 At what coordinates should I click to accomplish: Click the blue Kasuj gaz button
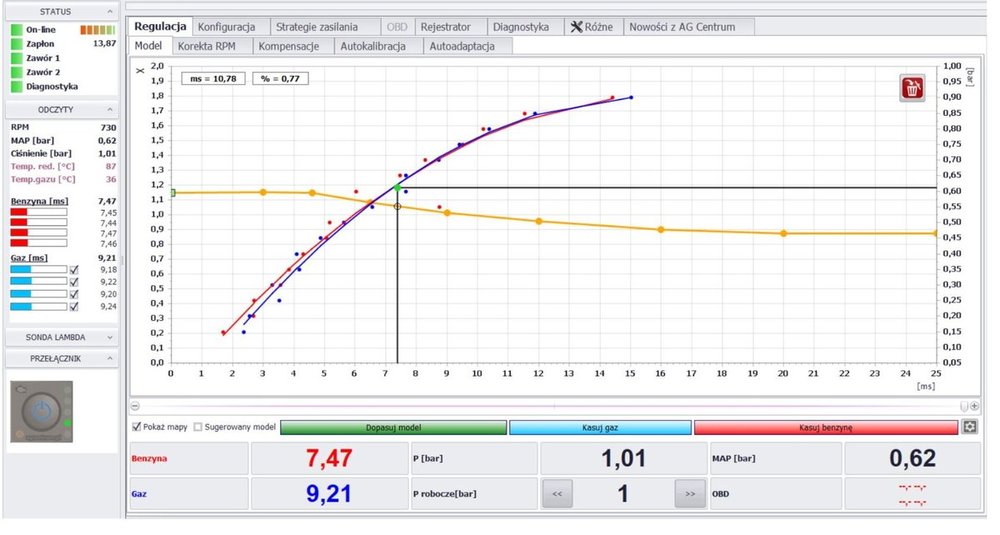coord(600,427)
